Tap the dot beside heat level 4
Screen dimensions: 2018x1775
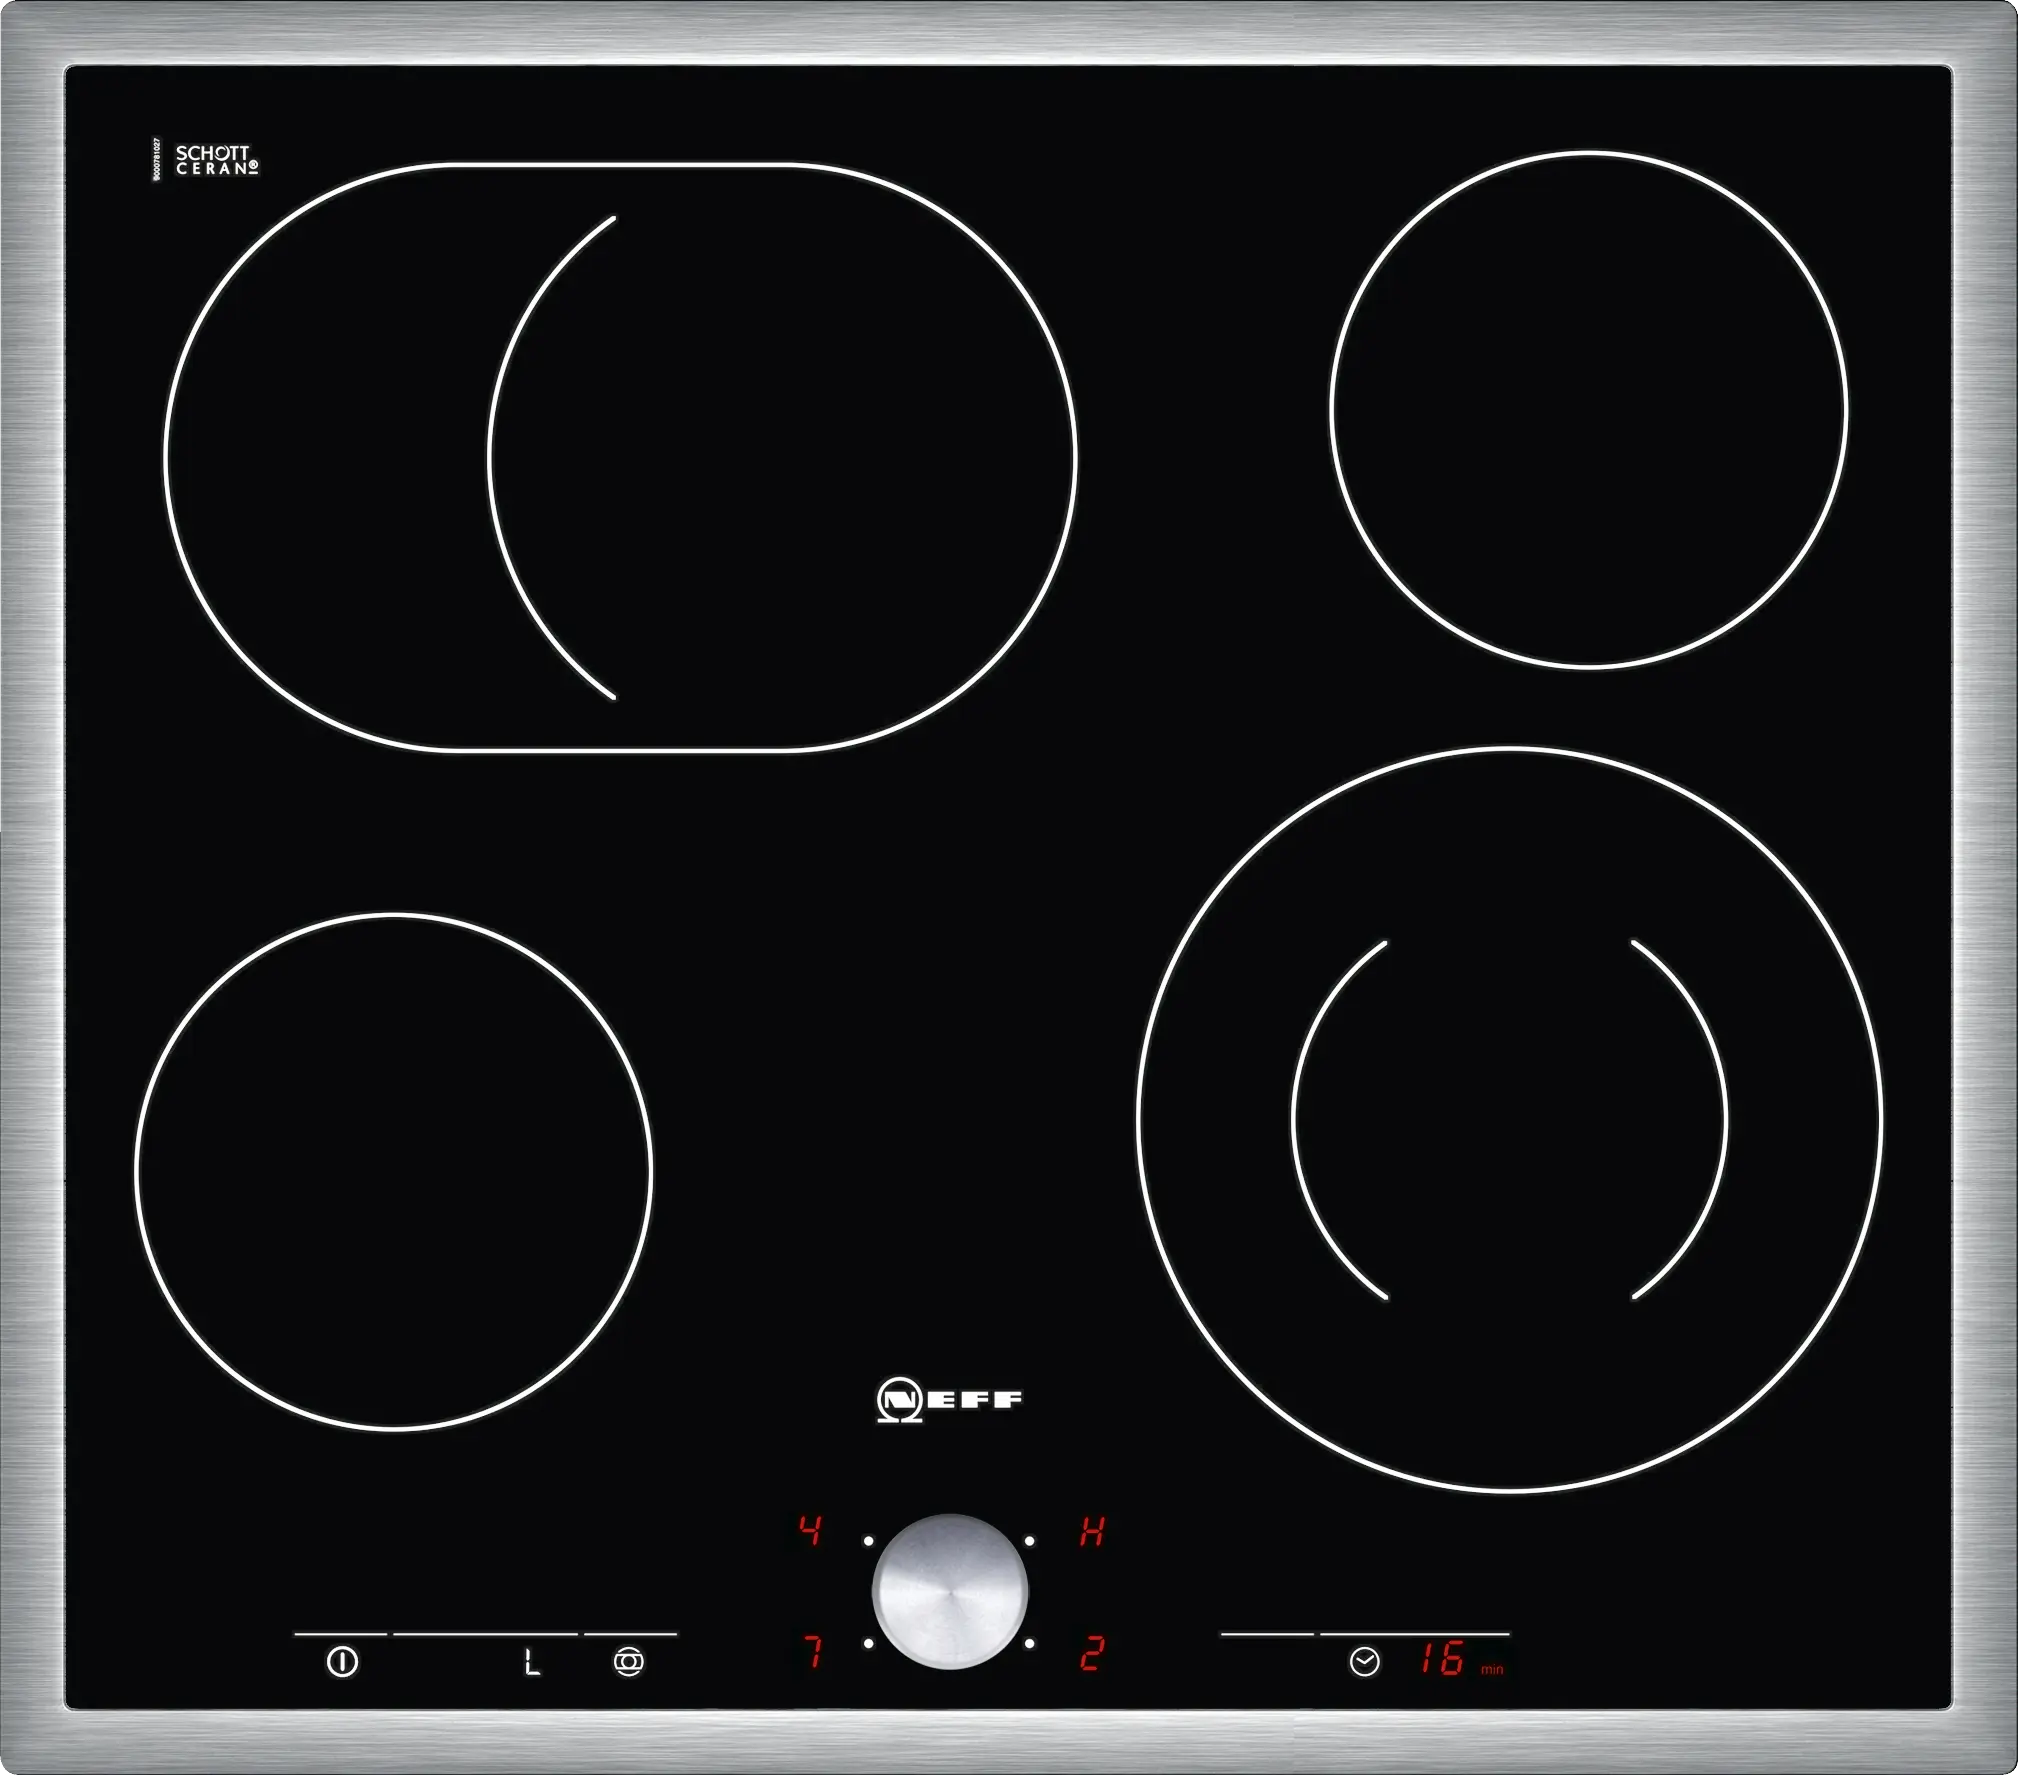pos(869,1541)
